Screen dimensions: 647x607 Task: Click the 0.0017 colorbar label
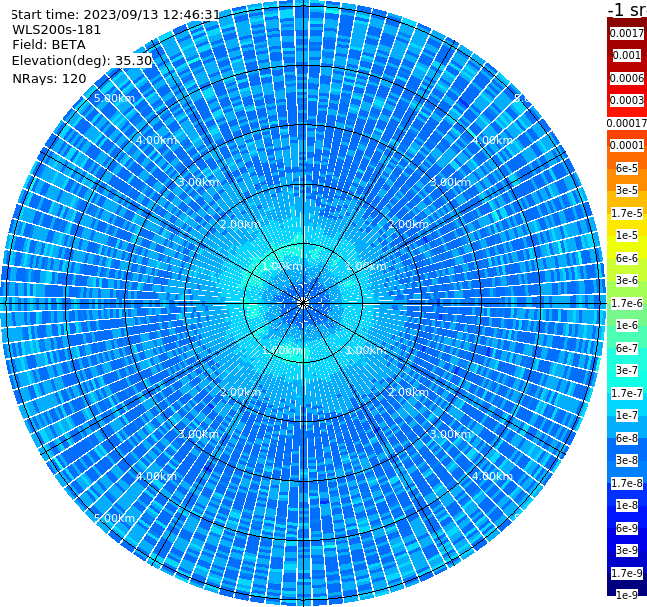[x=627, y=33]
